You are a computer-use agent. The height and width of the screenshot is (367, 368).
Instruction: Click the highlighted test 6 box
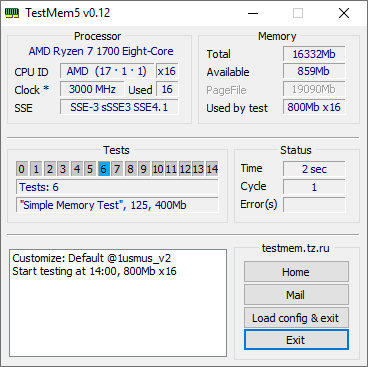(104, 169)
